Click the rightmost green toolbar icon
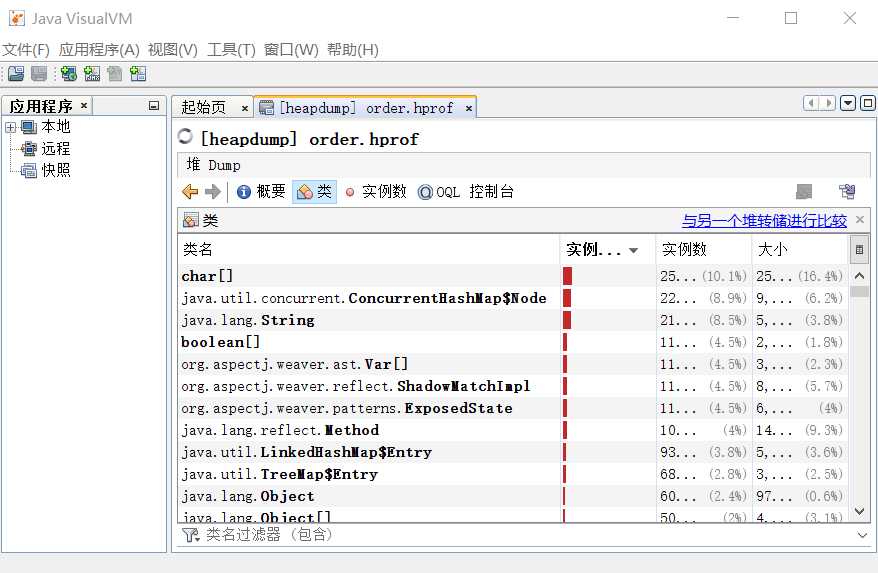The height and width of the screenshot is (573, 878). tap(138, 73)
